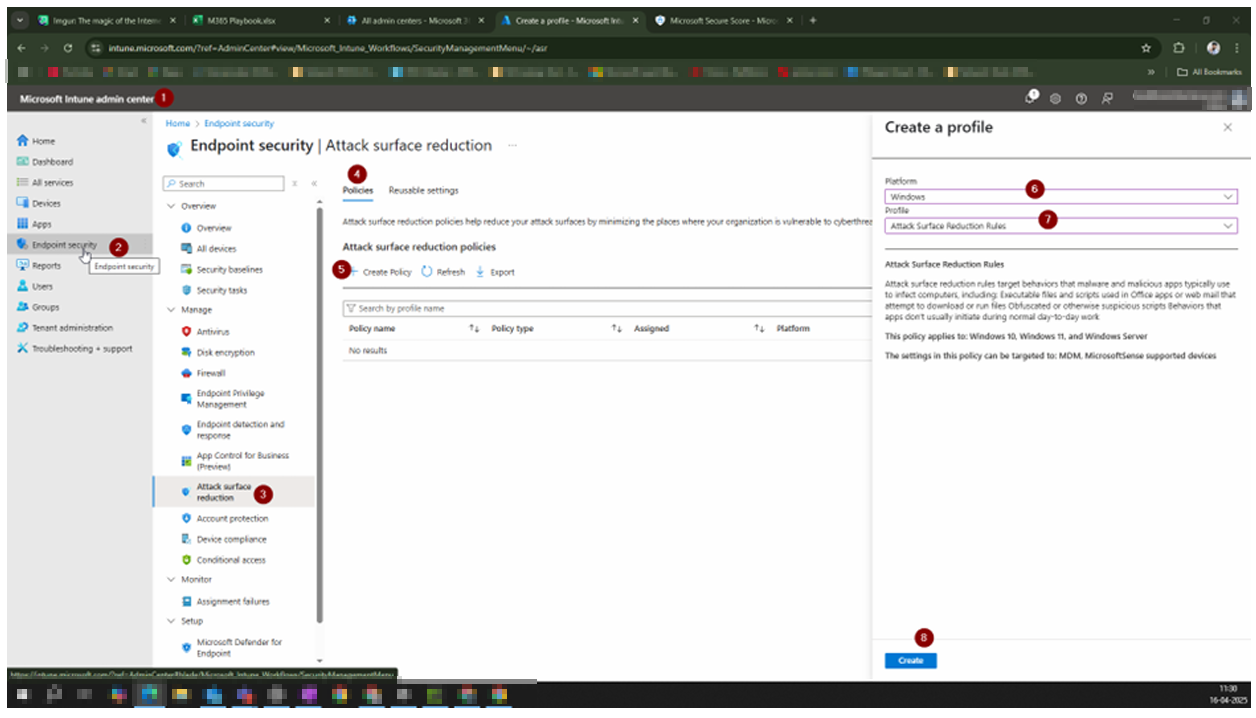The width and height of the screenshot is (1256, 718).
Task: Click Export in the policies toolbar
Action: click(496, 272)
